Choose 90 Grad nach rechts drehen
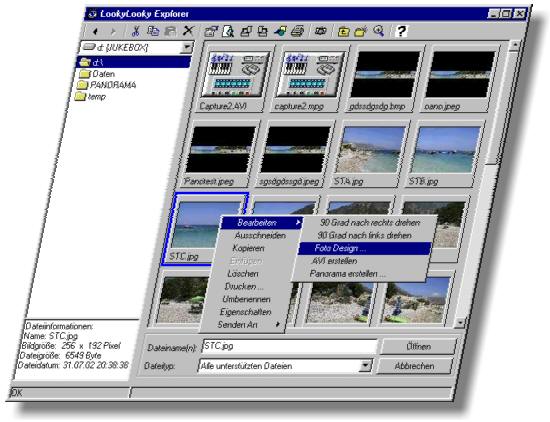550x422 pixels. point(370,223)
